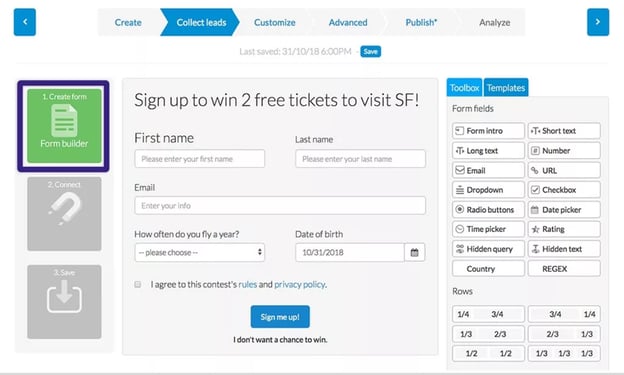Advance to next step with right arrow

pyautogui.click(x=598, y=22)
